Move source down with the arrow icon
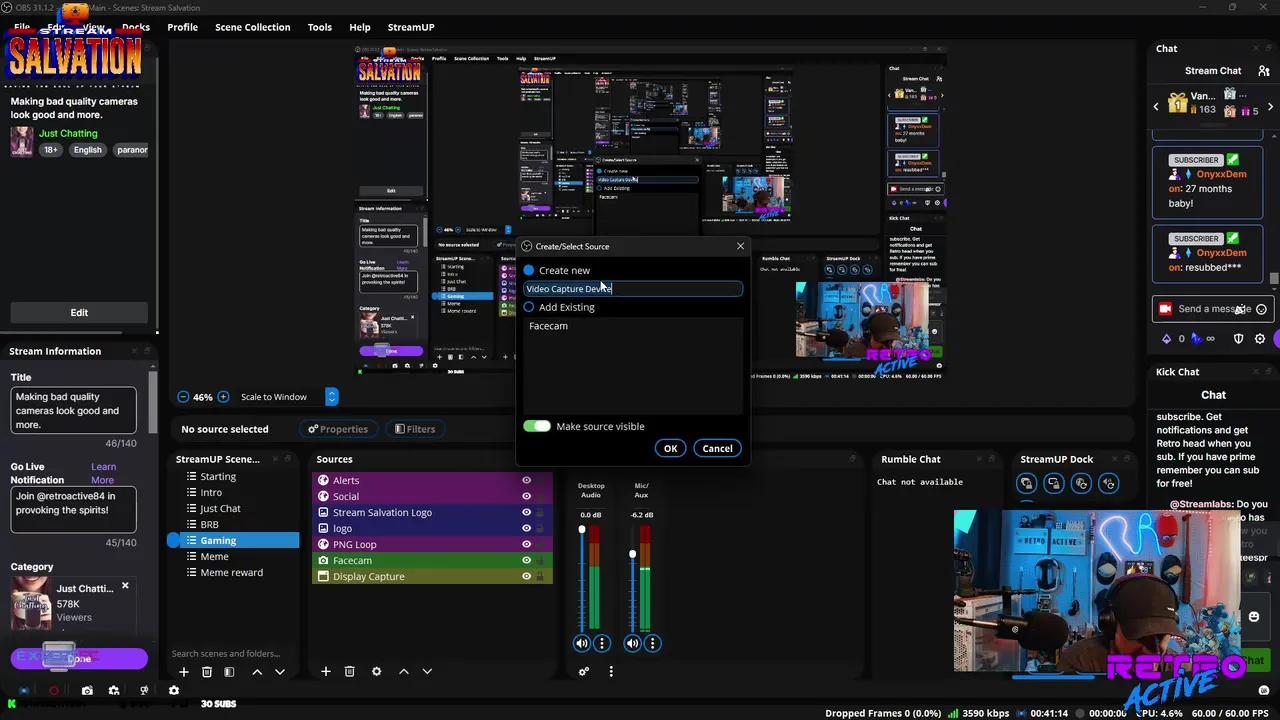1280x720 pixels. (x=427, y=671)
